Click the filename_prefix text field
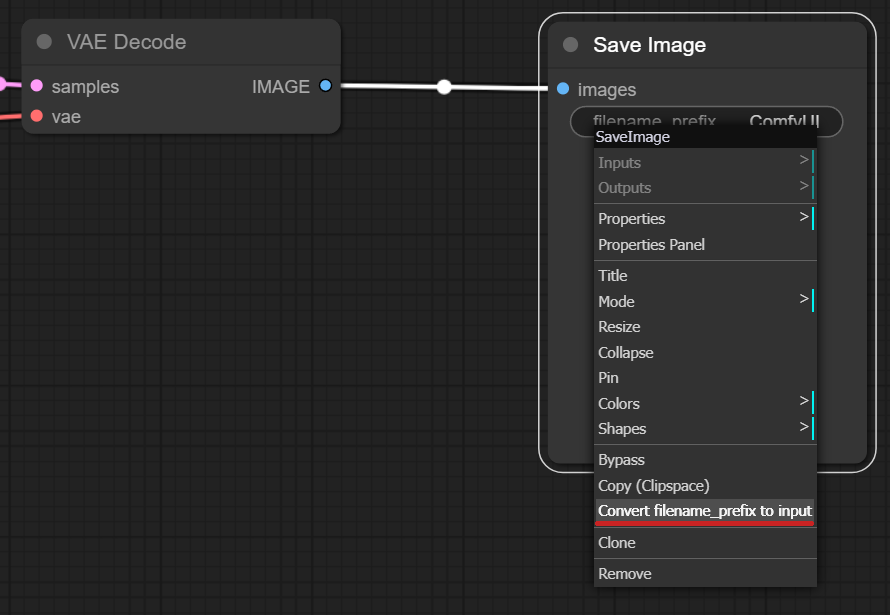890x615 pixels. [x=706, y=120]
